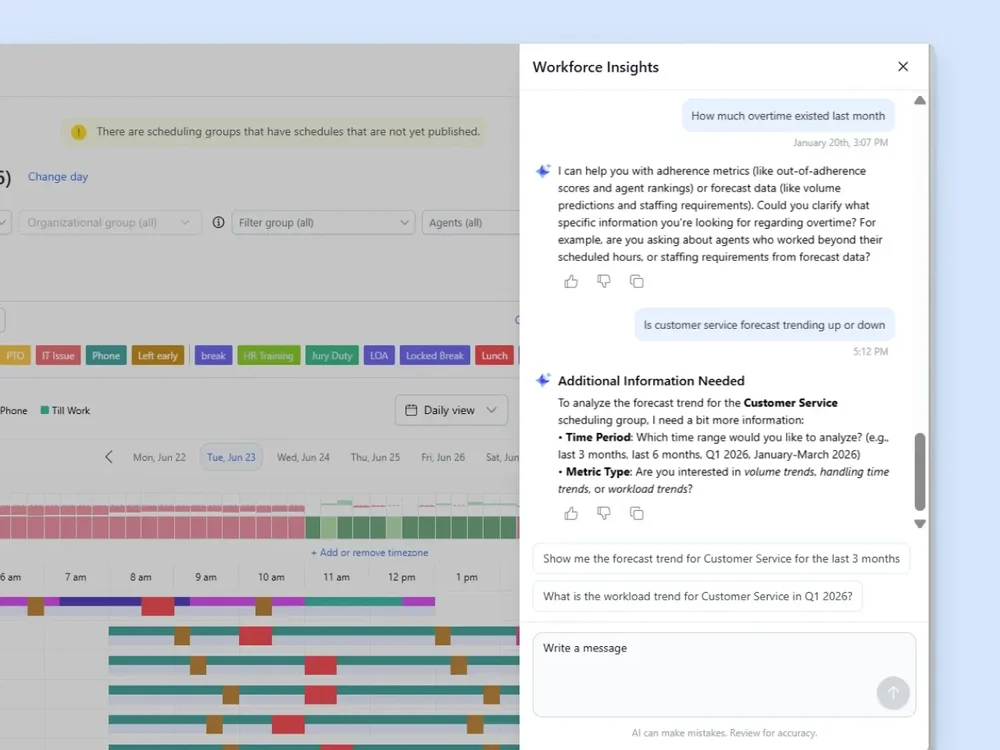The width and height of the screenshot is (1000, 750).
Task: Click the January 20th, 3:07 PM timestamp
Action: 840,142
